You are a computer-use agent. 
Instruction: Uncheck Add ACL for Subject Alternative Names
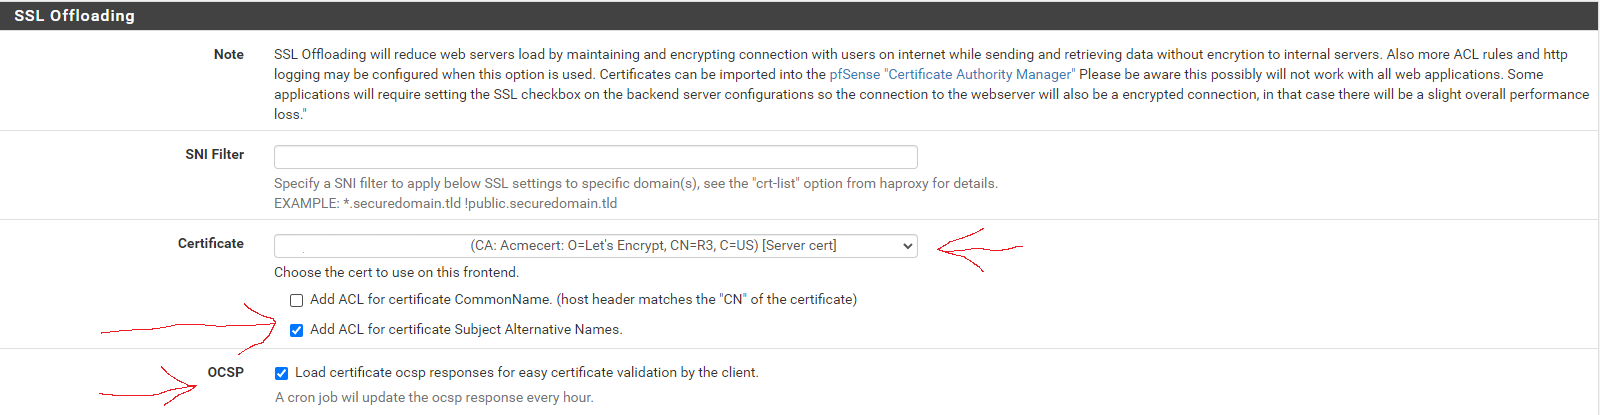[x=296, y=330]
